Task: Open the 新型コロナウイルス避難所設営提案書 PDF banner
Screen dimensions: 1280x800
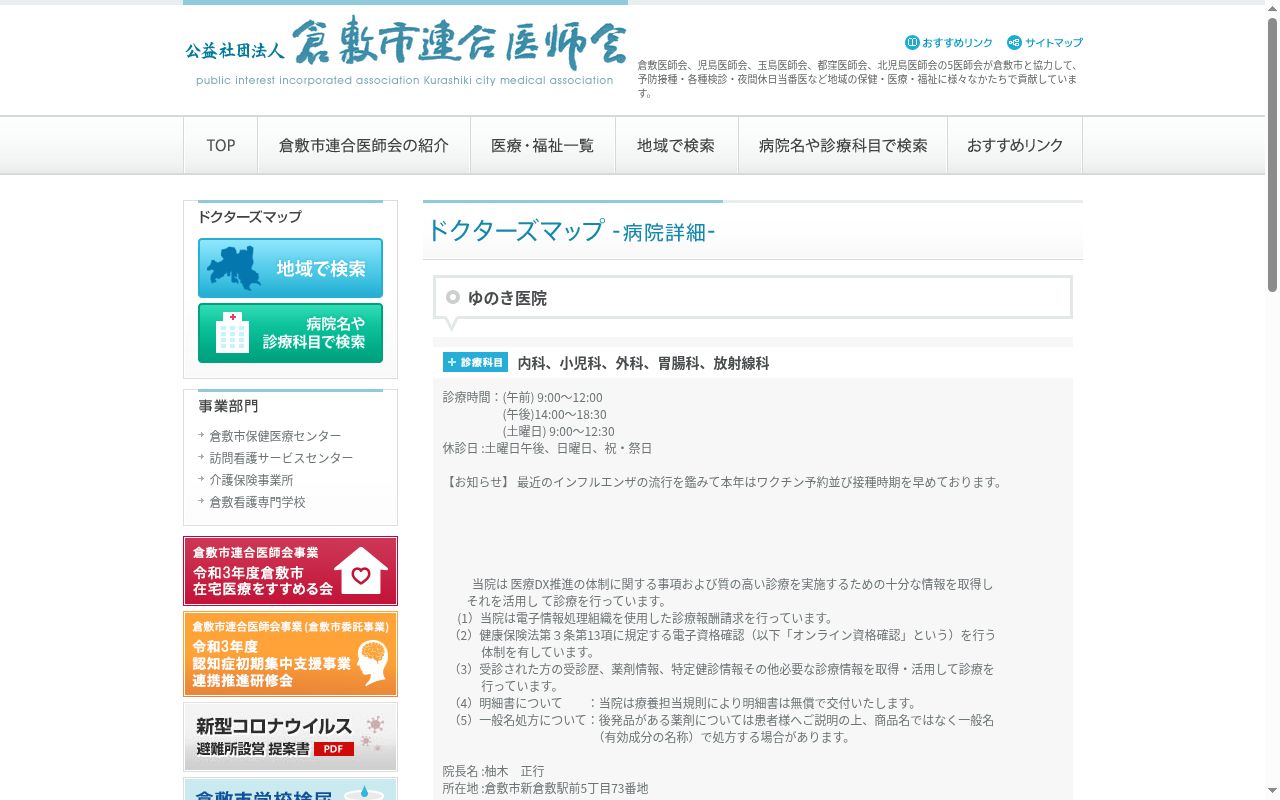Action: pos(290,737)
